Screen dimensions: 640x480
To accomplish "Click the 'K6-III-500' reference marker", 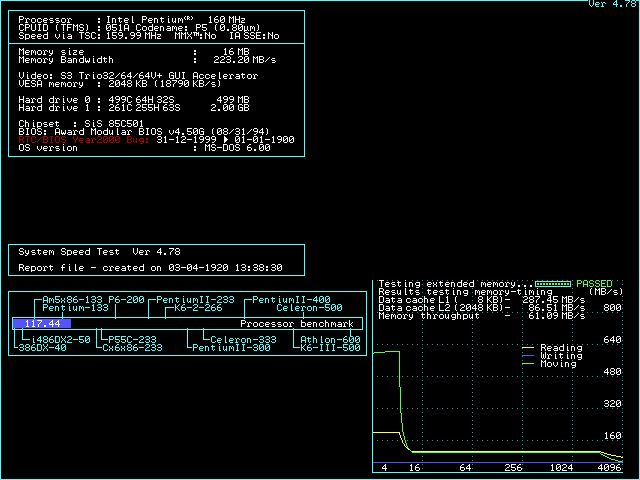I will click(x=330, y=348).
